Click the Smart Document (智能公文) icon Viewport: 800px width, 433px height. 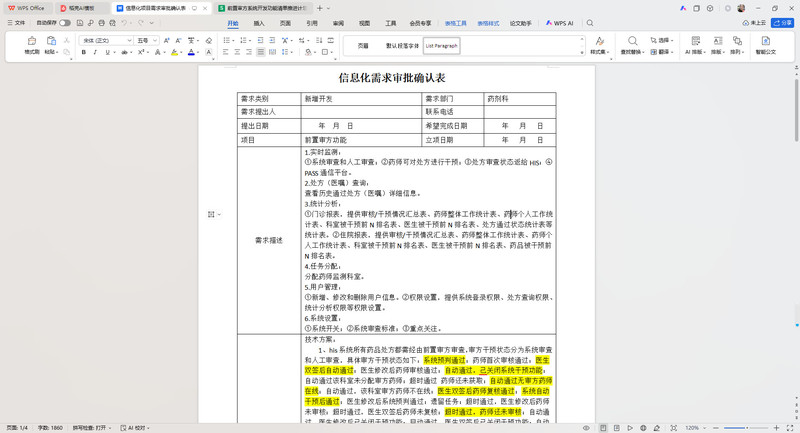[x=766, y=41]
